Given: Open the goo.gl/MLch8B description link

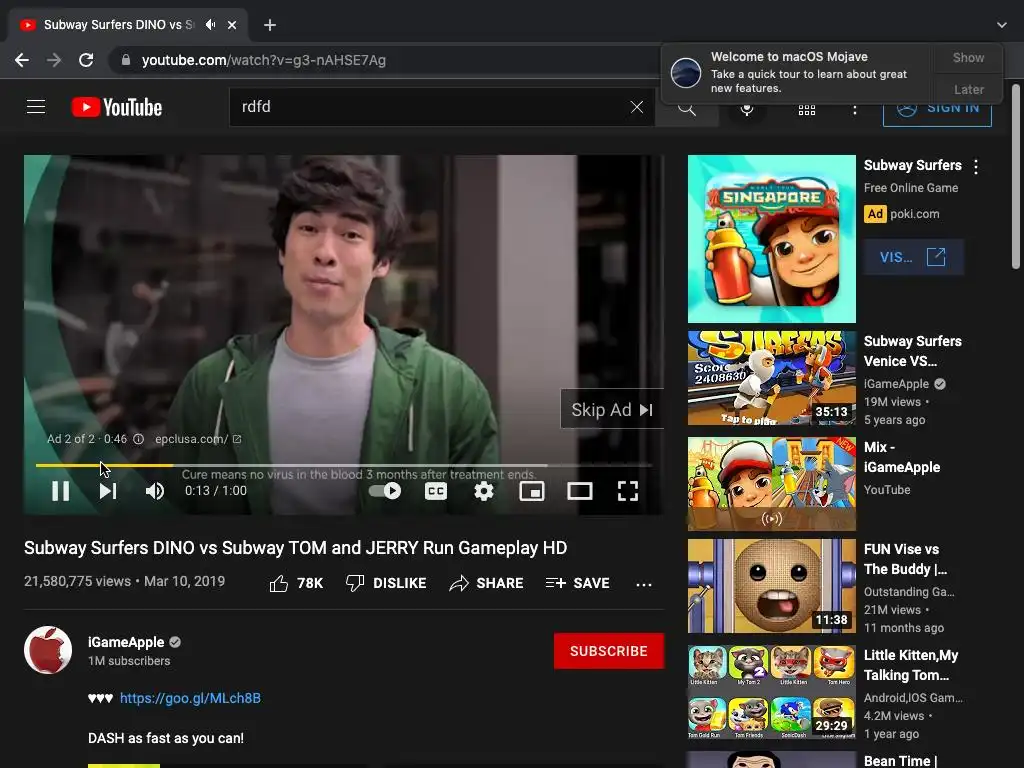Looking at the screenshot, I should [190, 698].
